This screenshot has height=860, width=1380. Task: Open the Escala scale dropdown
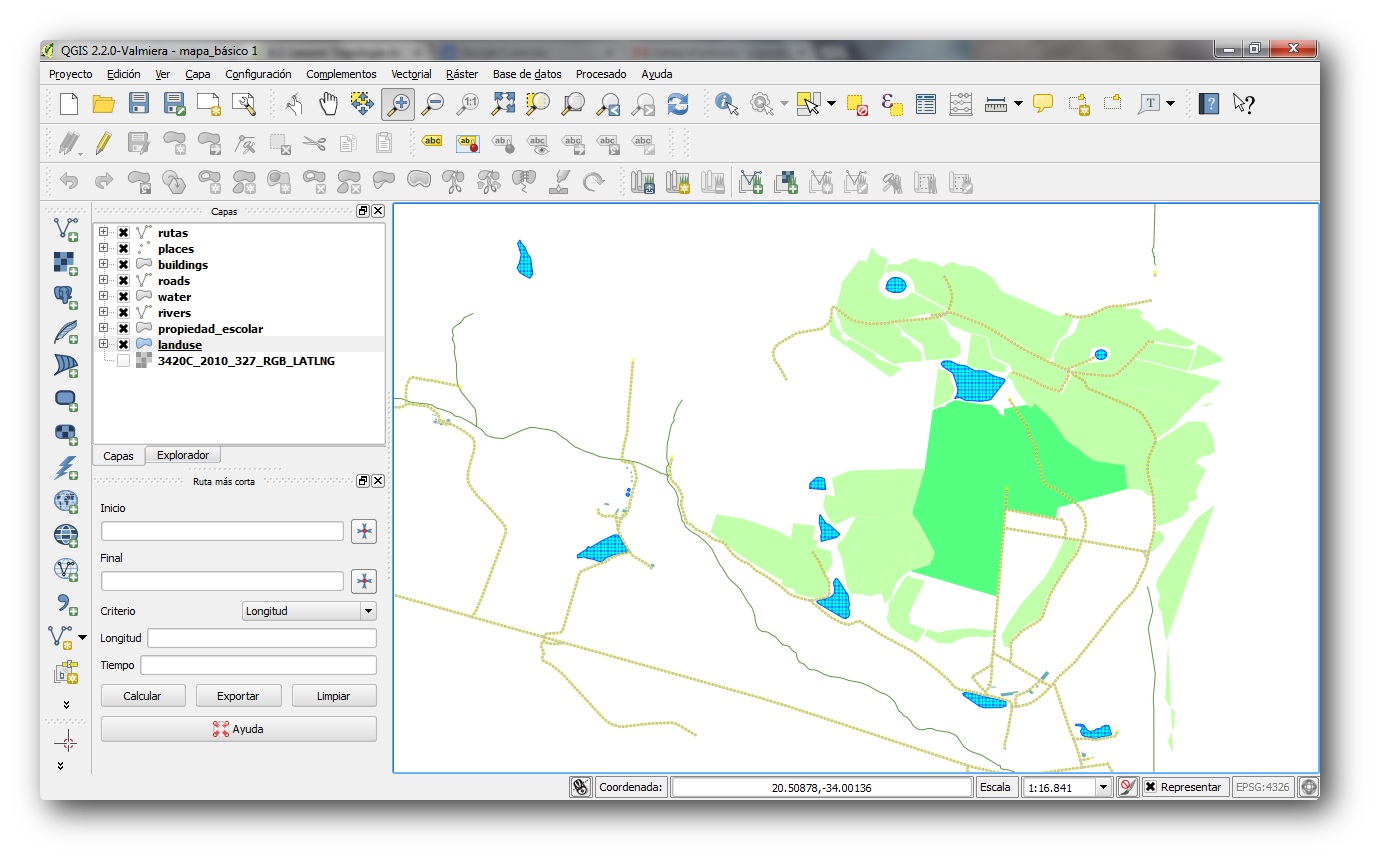pos(1104,787)
